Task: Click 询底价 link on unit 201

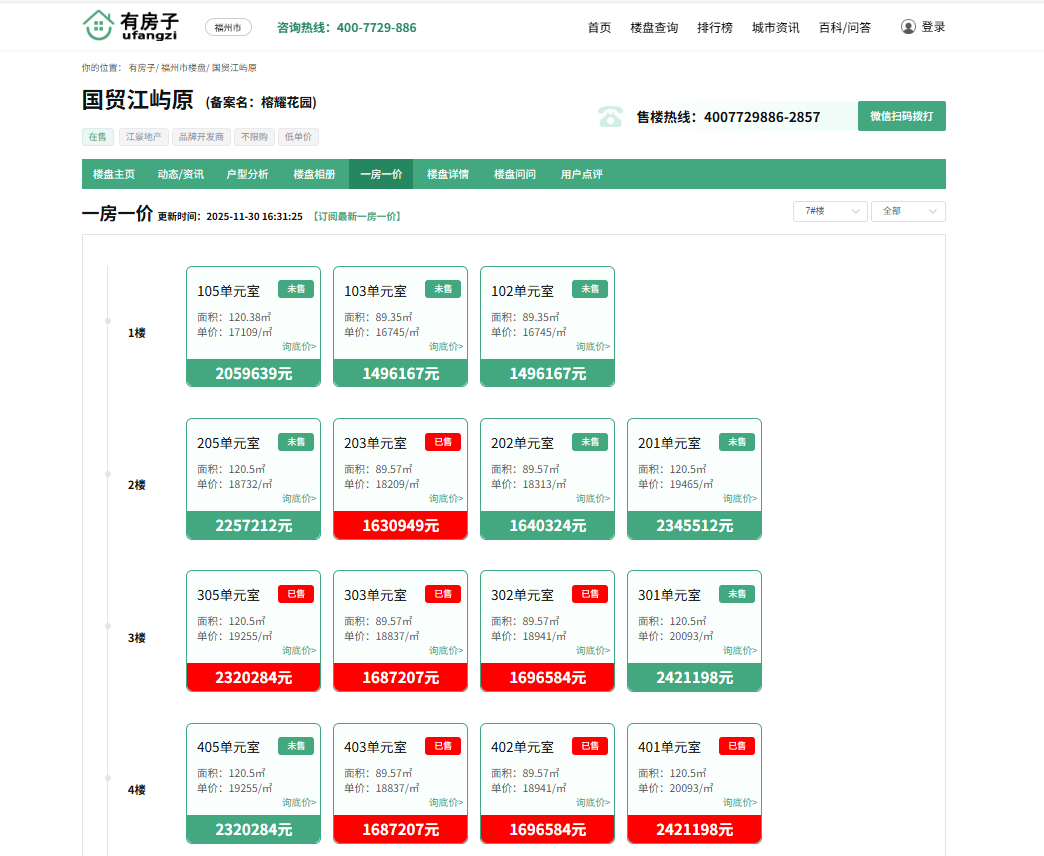Action: (740, 498)
